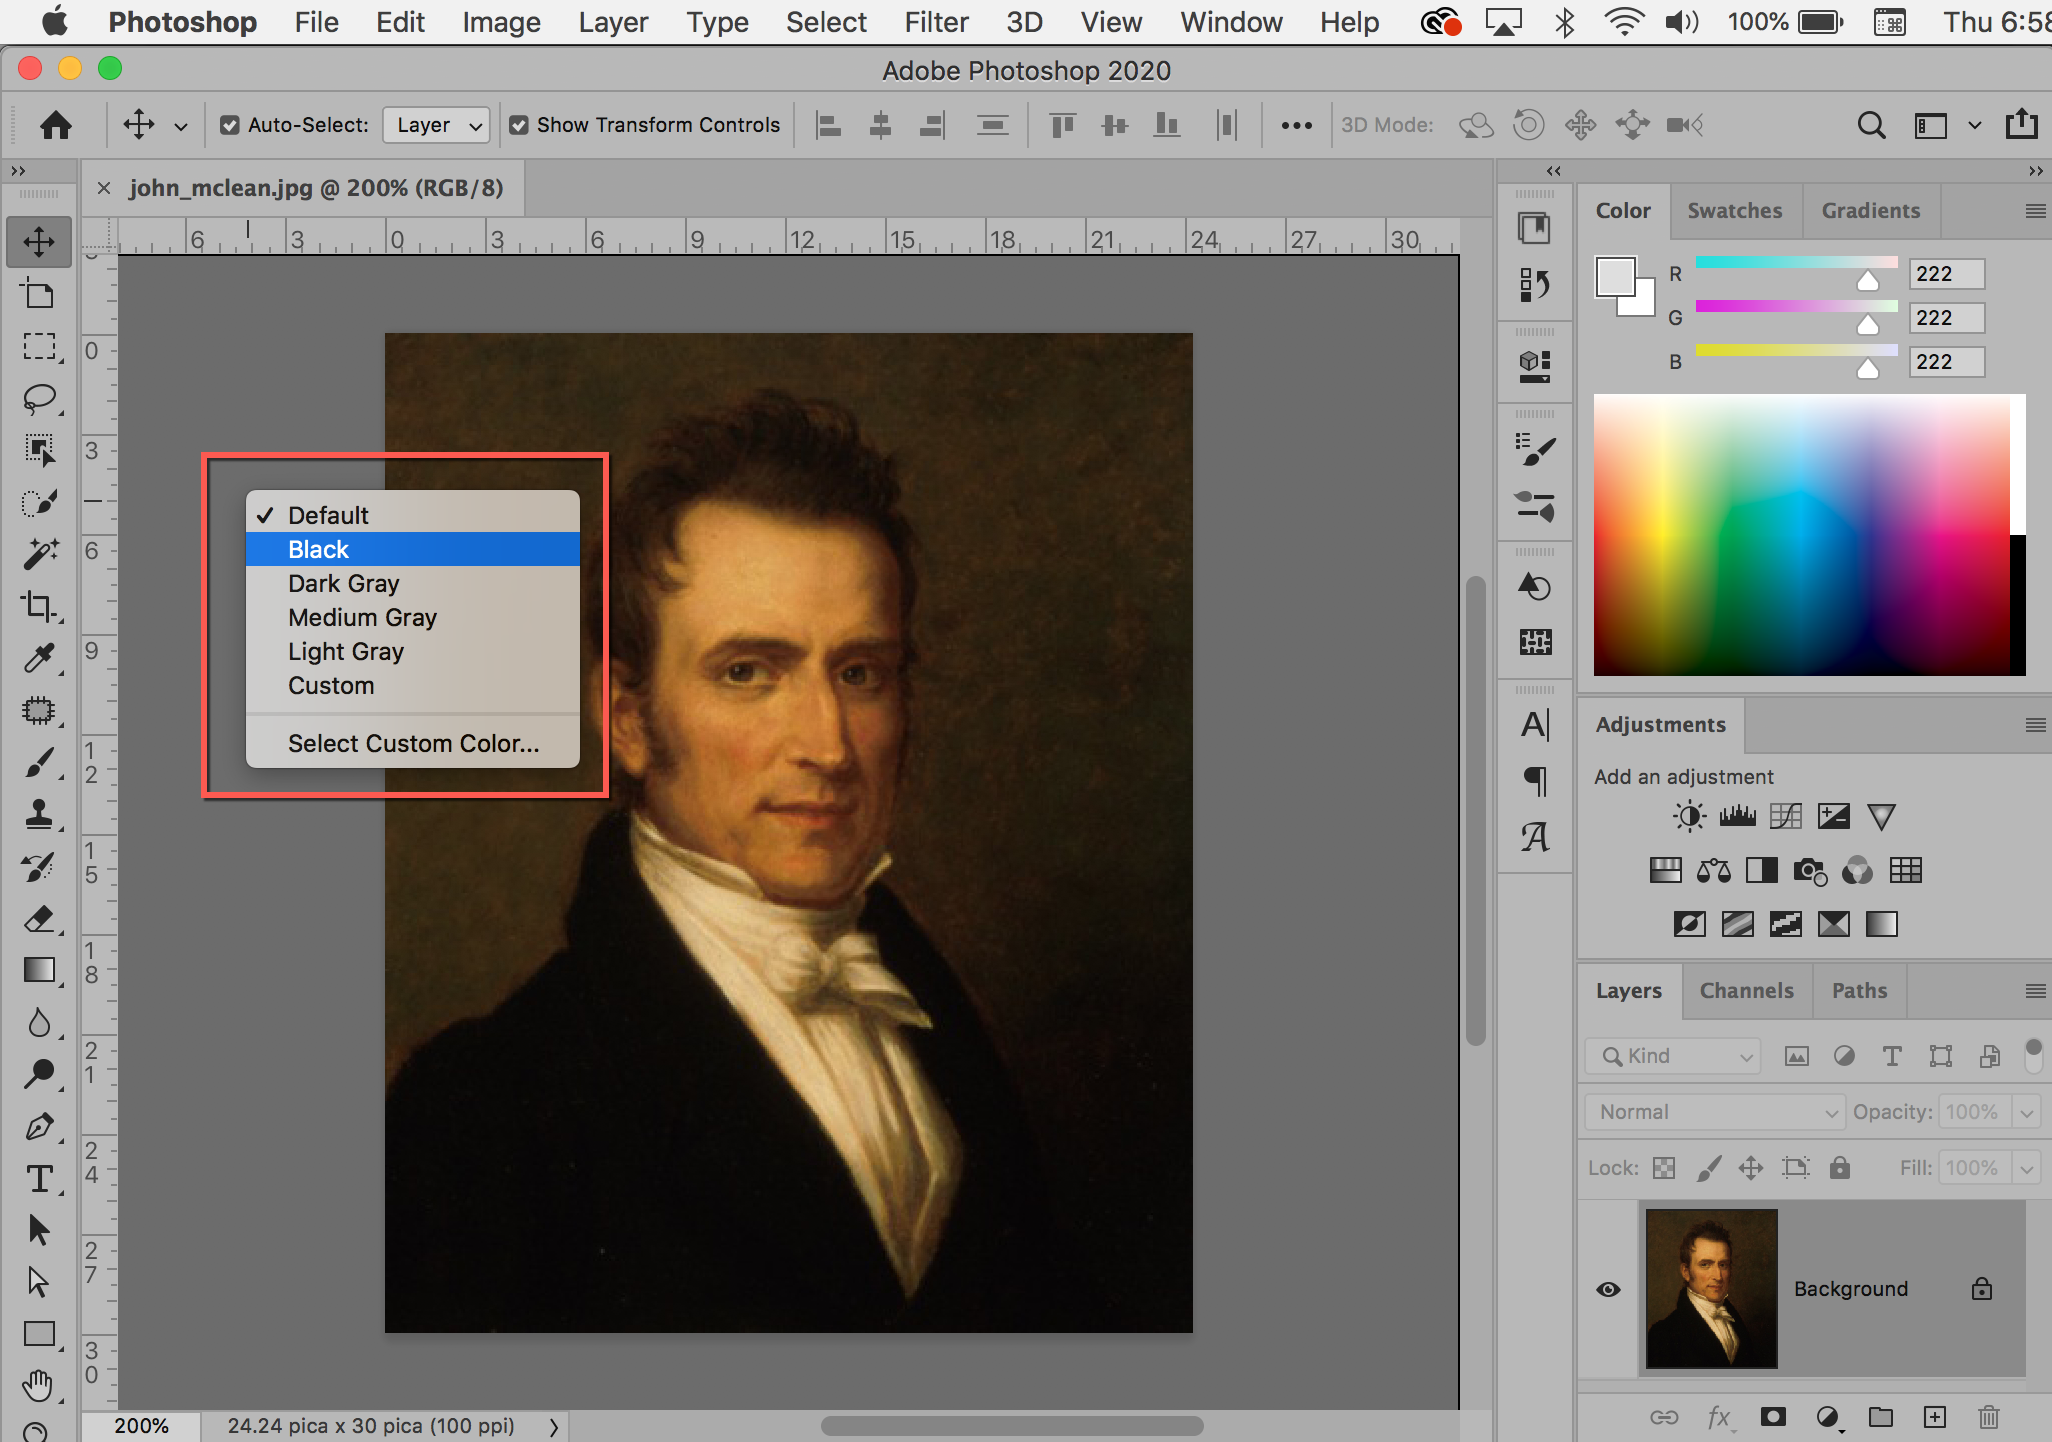Pick the Eyedropper tool
The height and width of the screenshot is (1442, 2052).
(x=39, y=658)
